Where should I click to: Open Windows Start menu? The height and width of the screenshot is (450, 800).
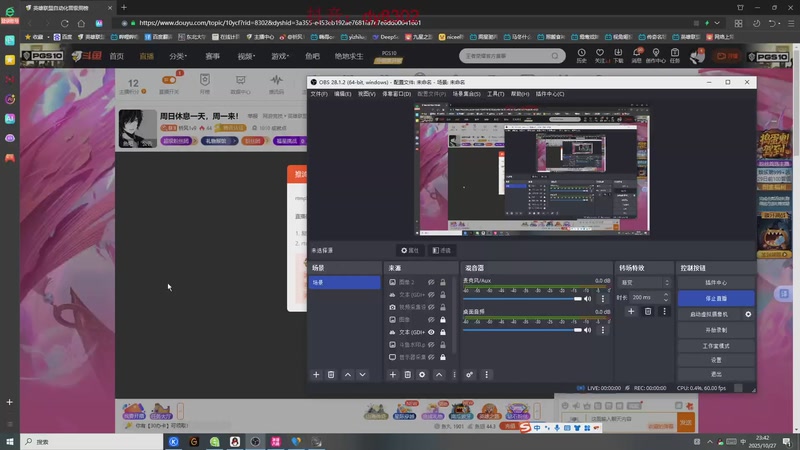pyautogui.click(x=10, y=441)
